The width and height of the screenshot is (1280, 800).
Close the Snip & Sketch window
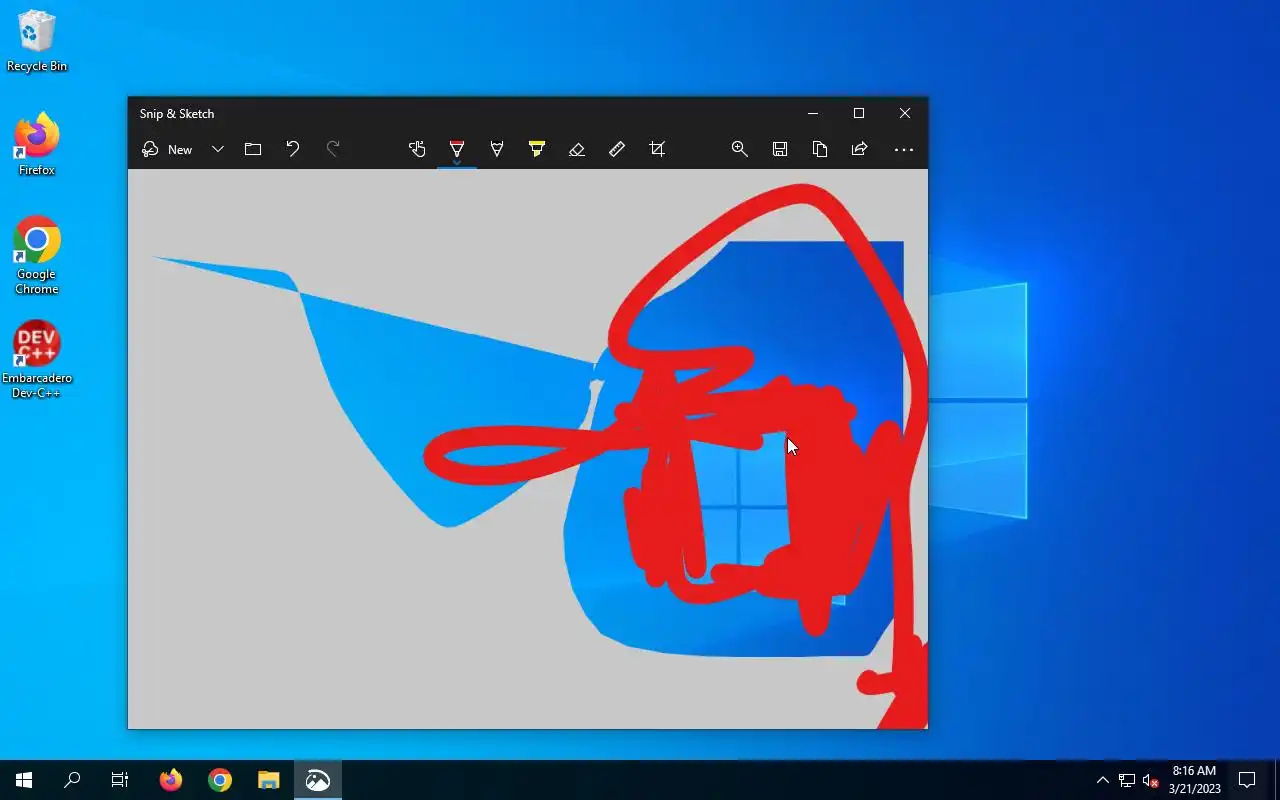click(905, 113)
